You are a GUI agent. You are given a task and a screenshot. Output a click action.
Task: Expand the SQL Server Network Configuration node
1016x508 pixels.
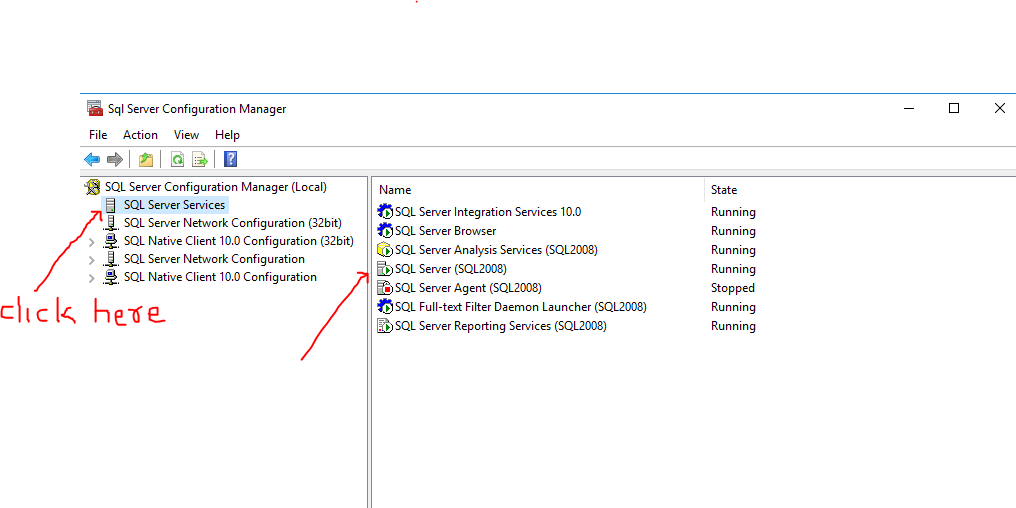91,260
